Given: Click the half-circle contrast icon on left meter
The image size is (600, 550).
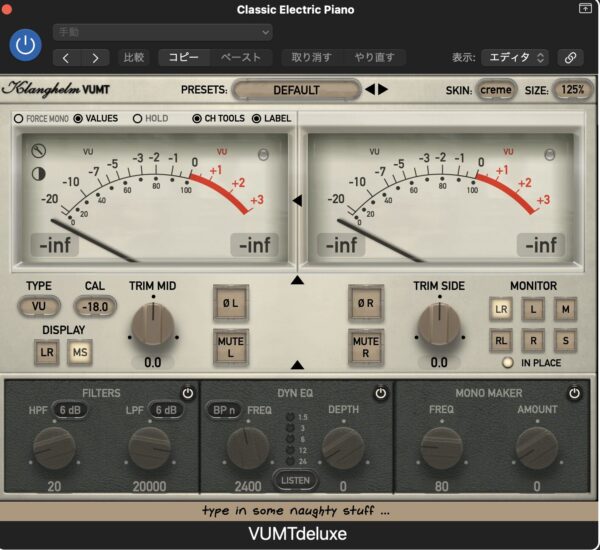Looking at the screenshot, I should (38, 172).
